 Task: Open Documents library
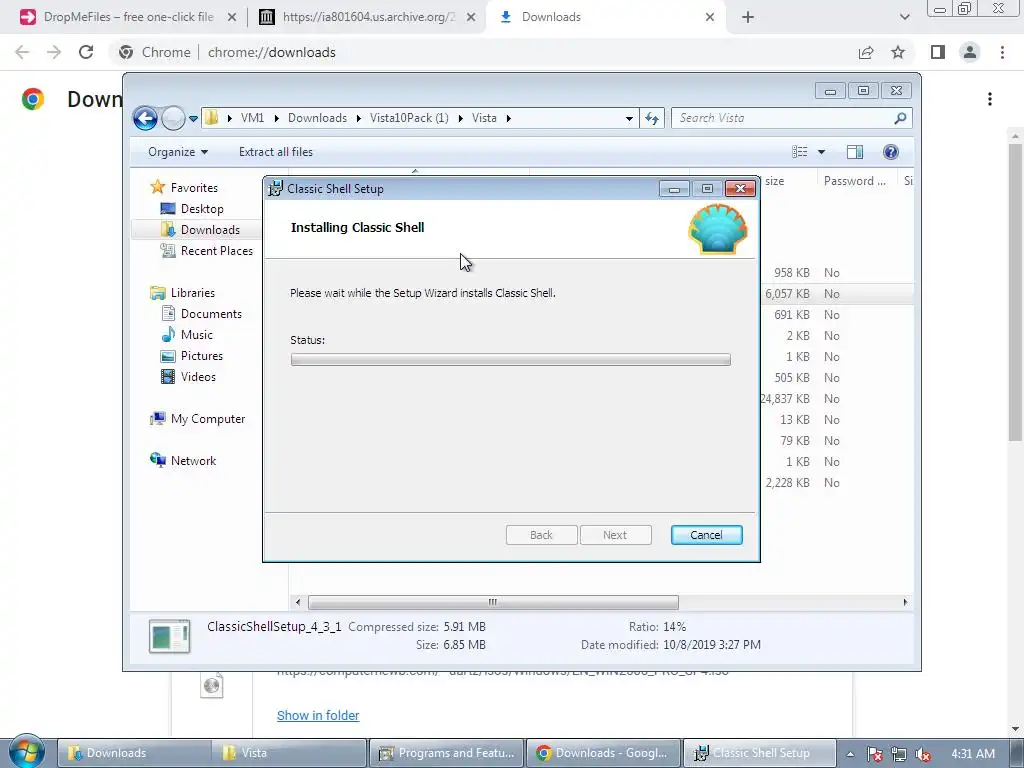211,313
